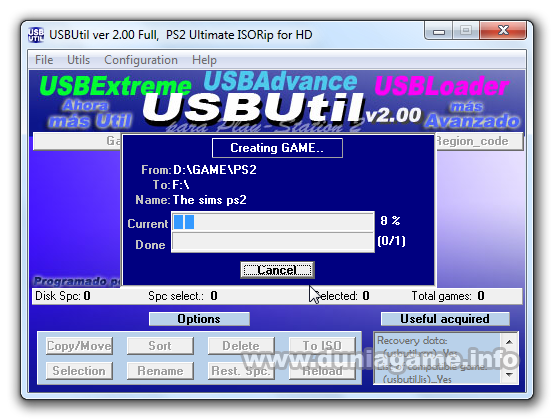Click the Disk Spc value

(x=87, y=296)
